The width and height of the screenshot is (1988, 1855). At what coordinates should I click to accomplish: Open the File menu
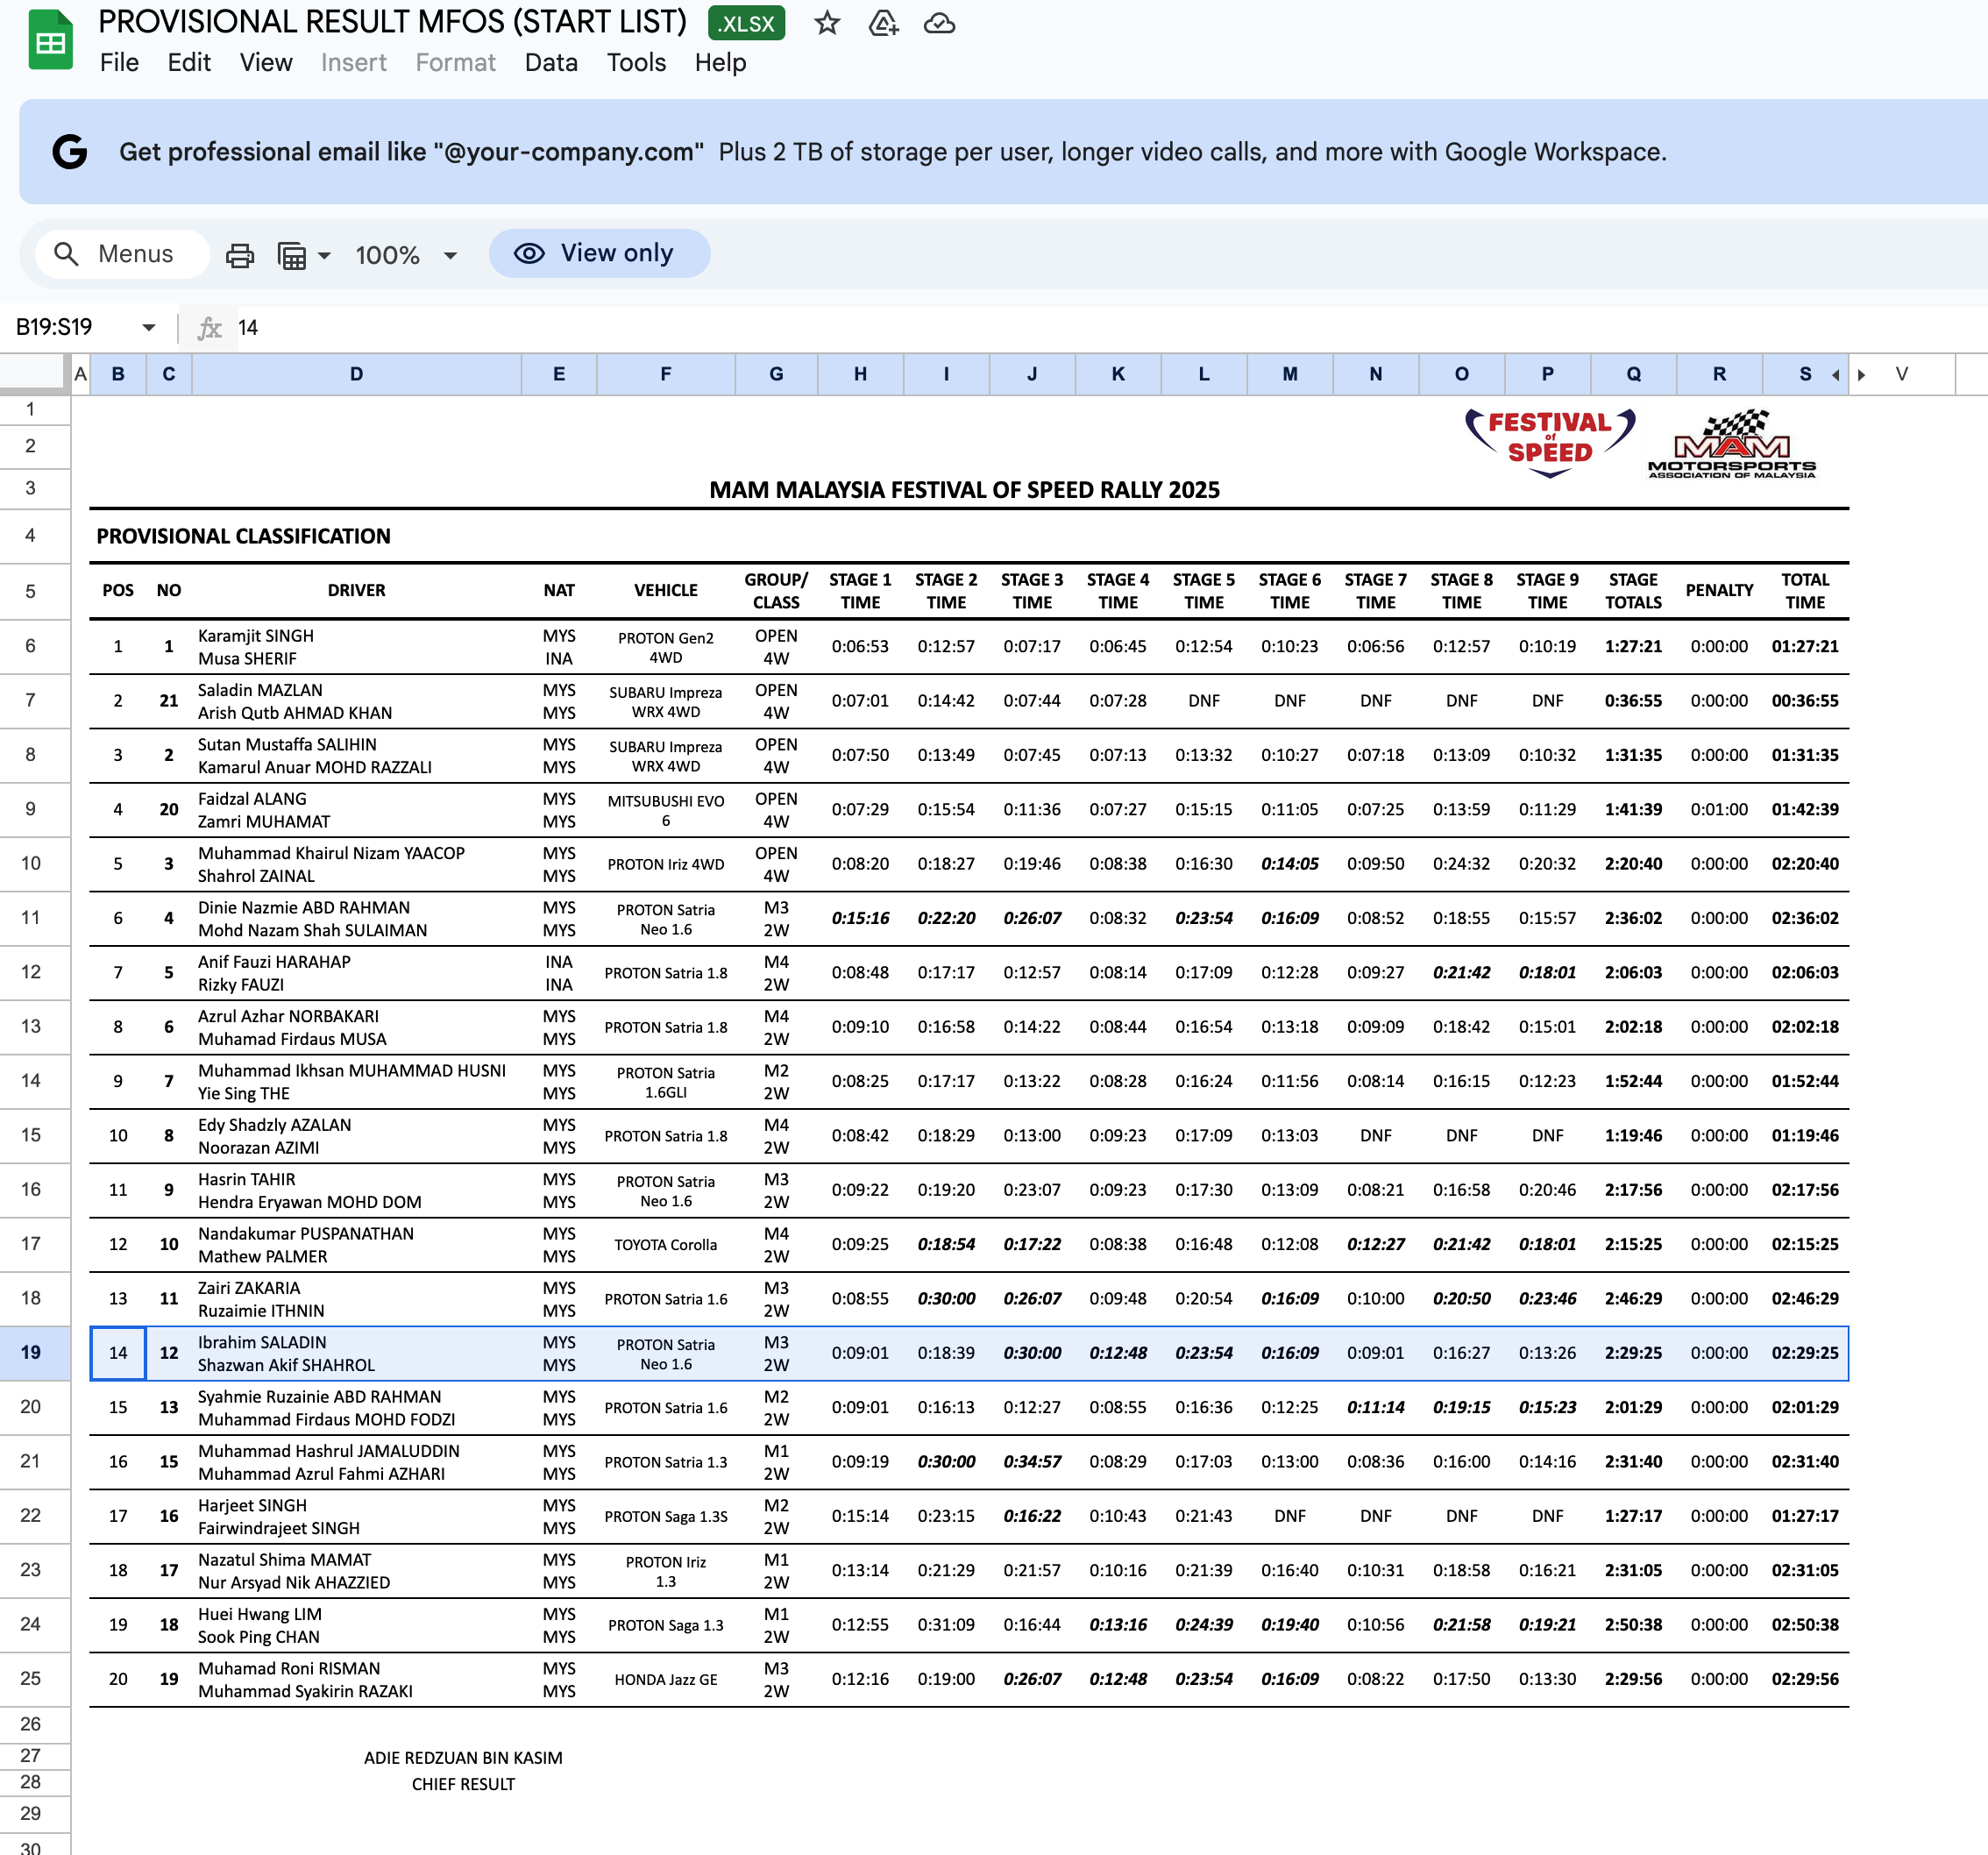(x=119, y=62)
